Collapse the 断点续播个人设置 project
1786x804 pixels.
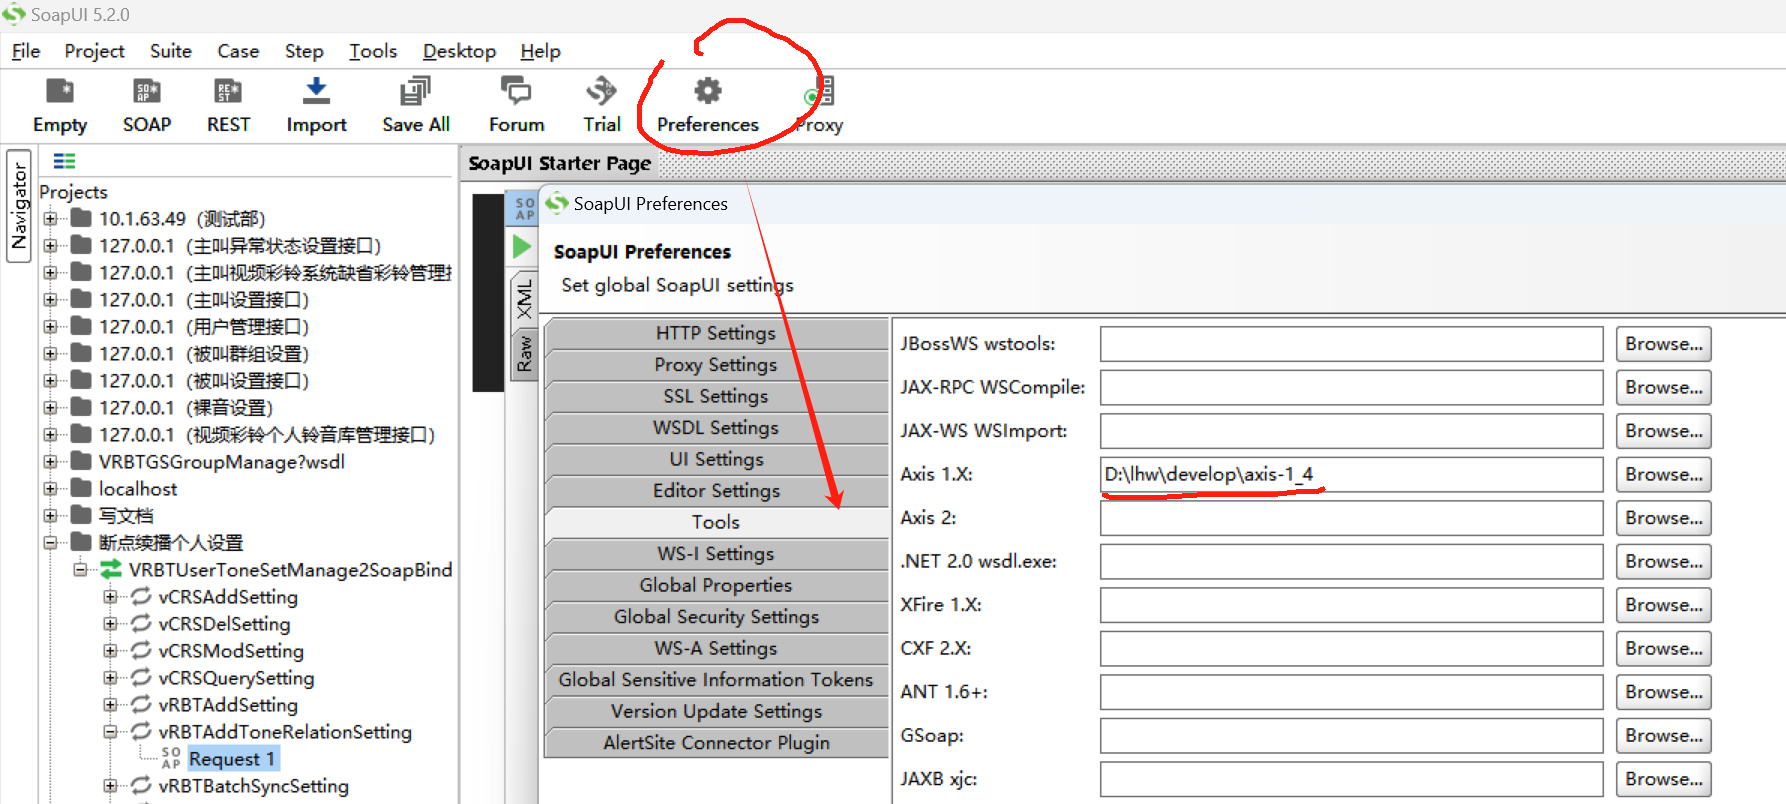(50, 542)
